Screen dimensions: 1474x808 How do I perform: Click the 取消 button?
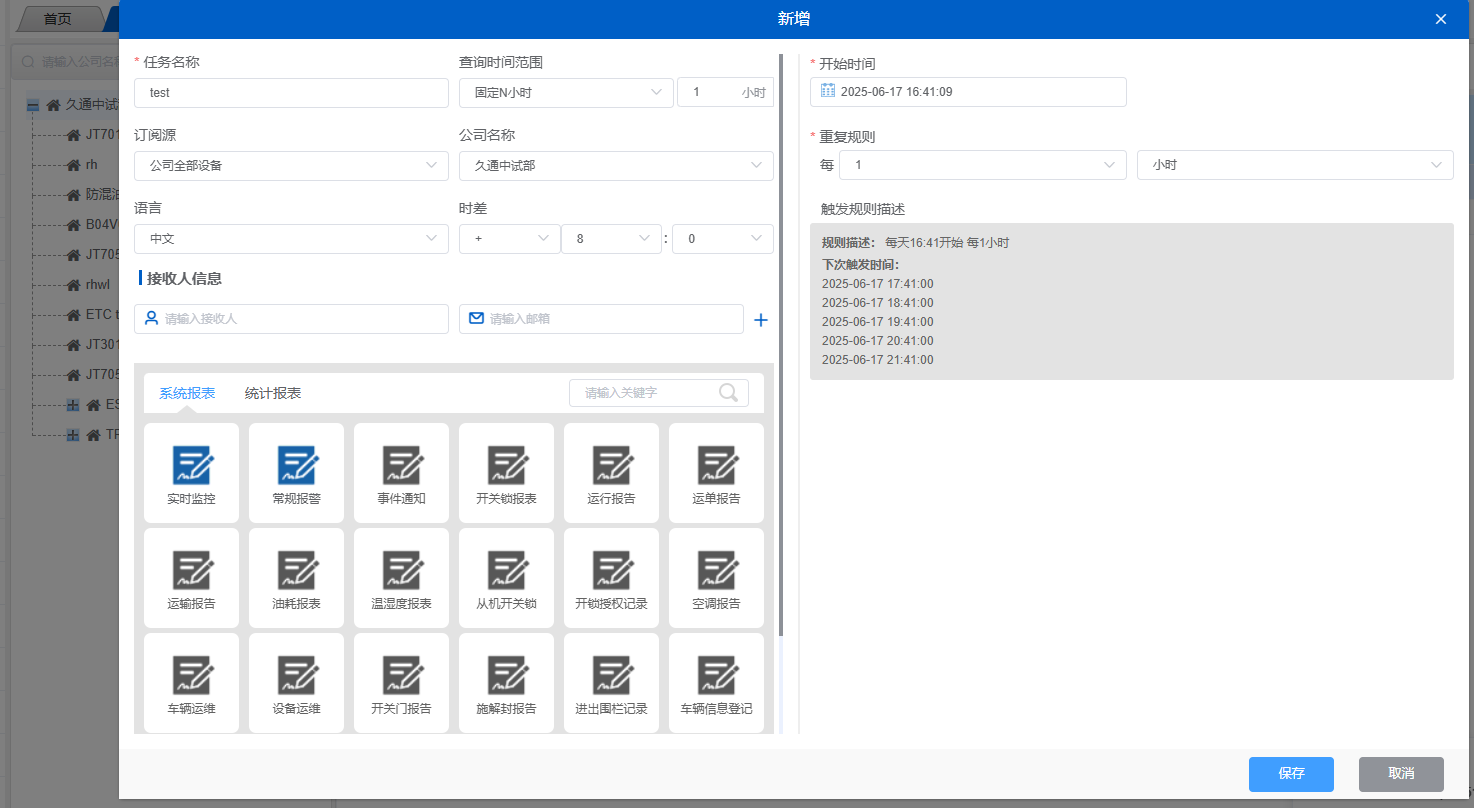tap(1401, 774)
